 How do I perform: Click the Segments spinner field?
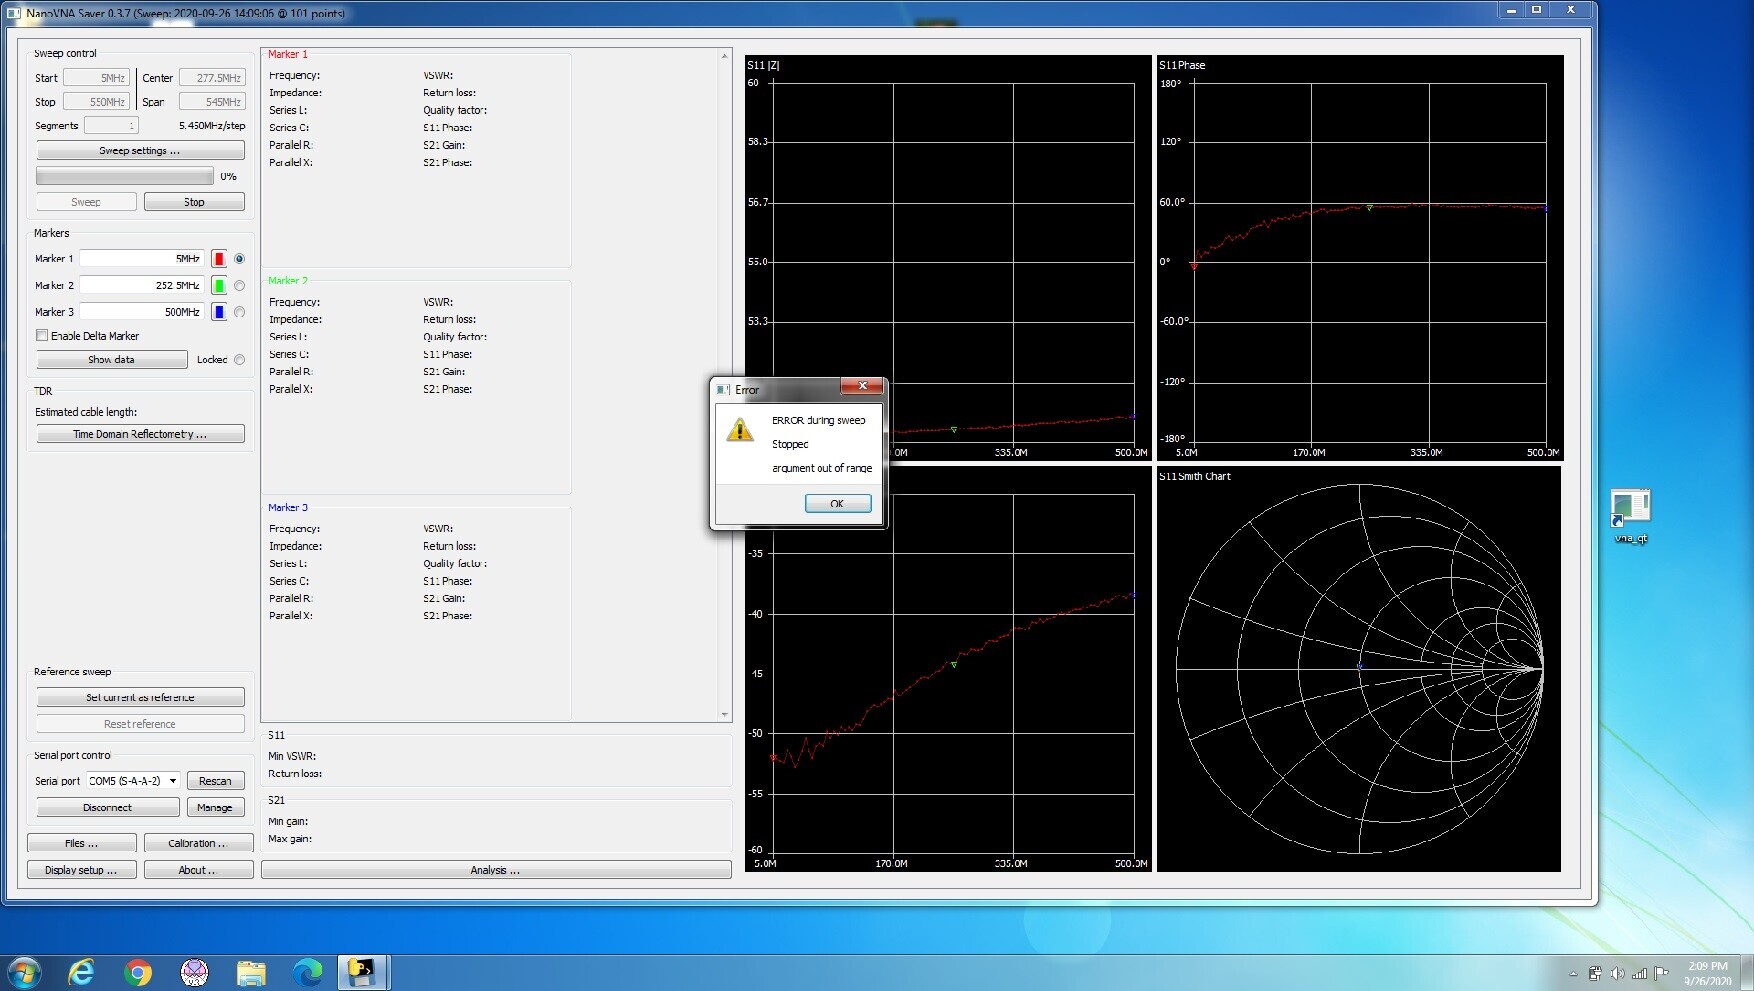click(111, 125)
